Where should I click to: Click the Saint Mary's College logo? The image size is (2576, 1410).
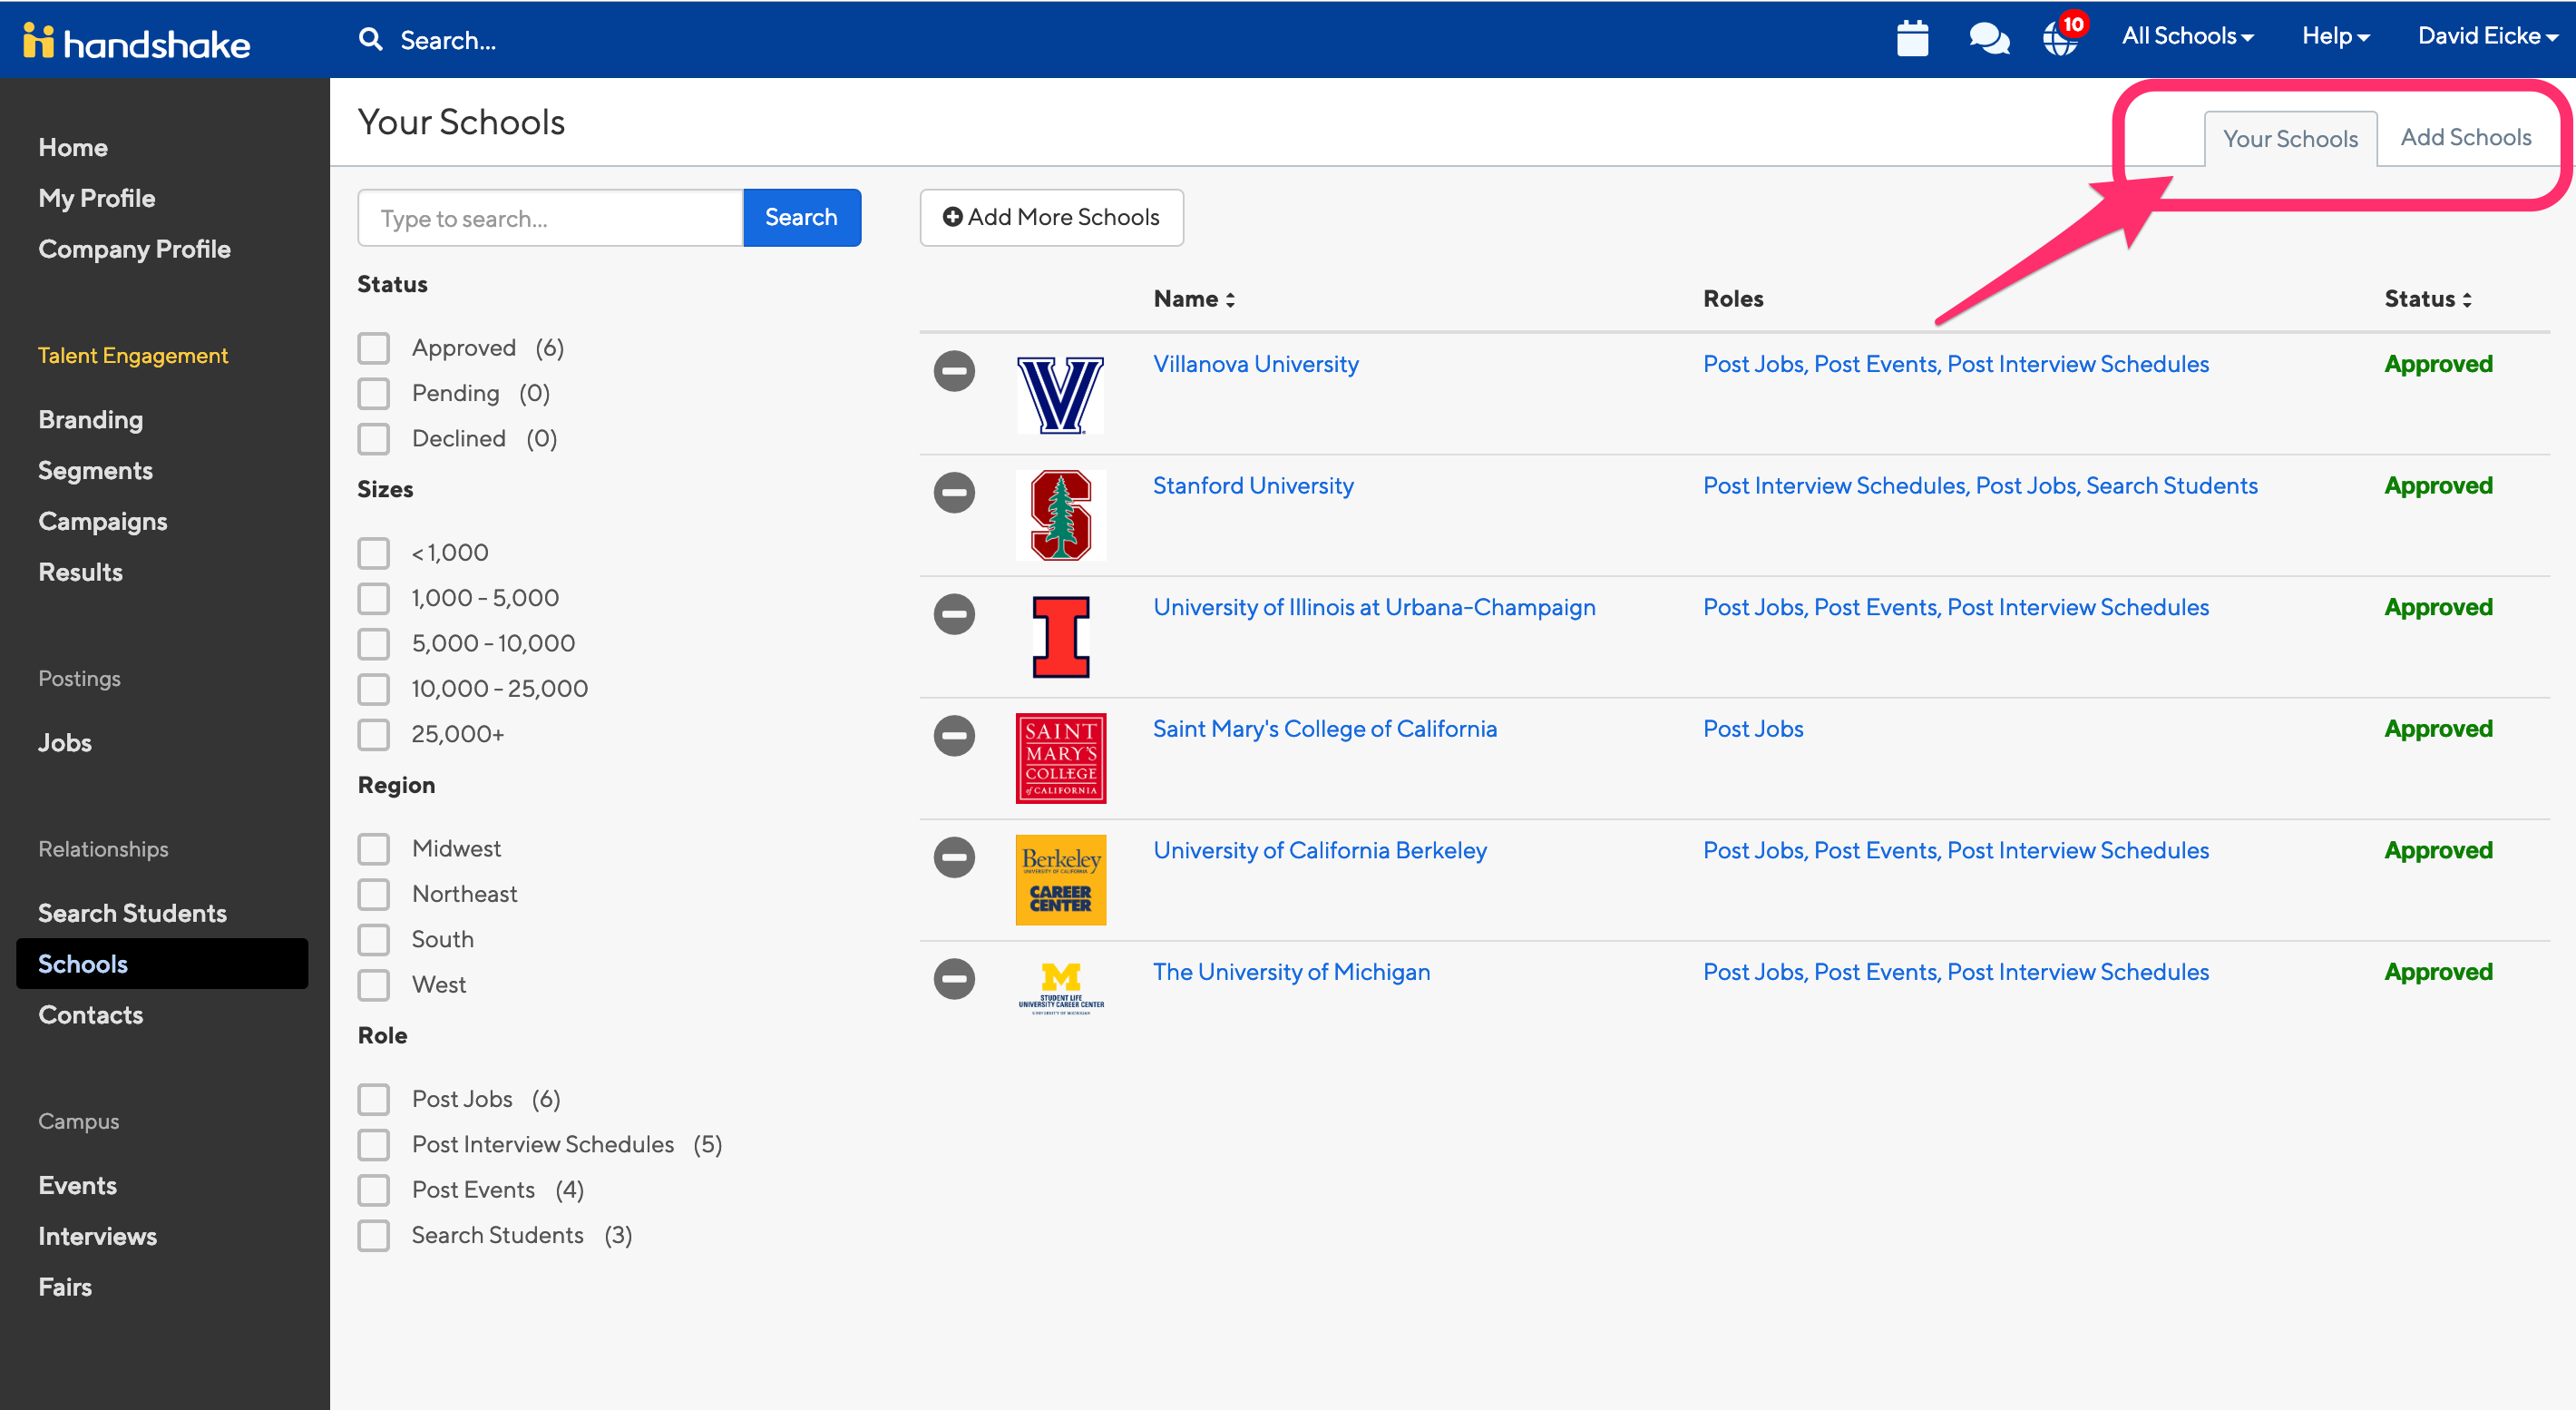(x=1061, y=758)
